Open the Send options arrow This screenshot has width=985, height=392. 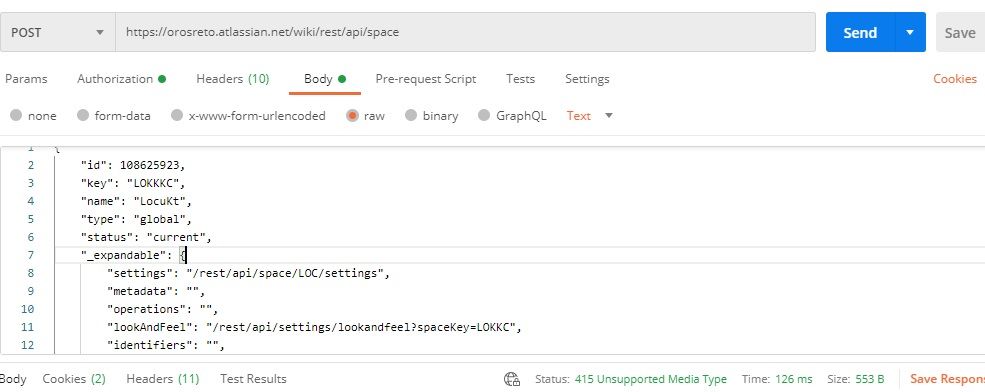(x=910, y=32)
